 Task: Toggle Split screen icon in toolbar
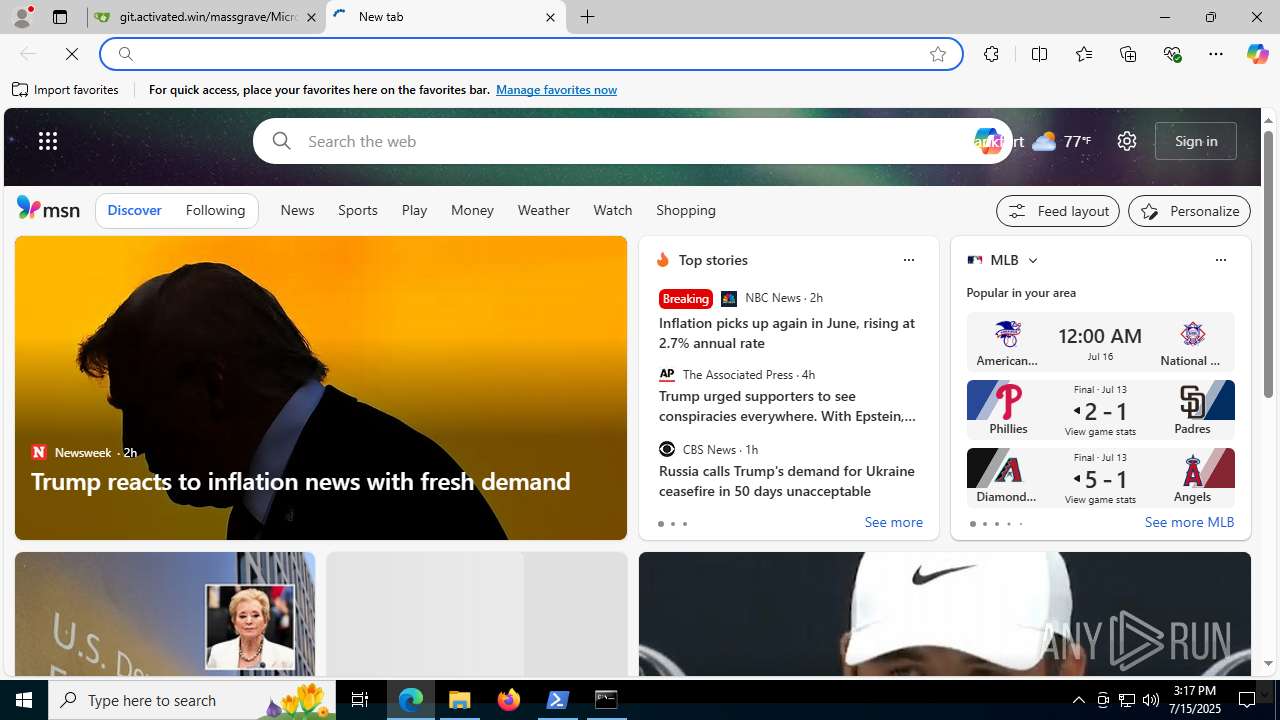[x=1039, y=54]
